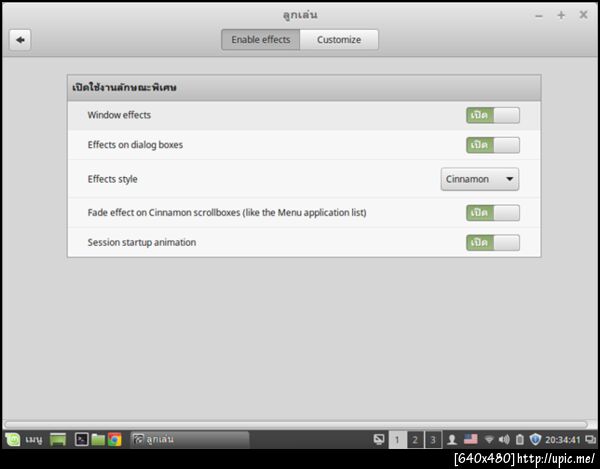Click the window list icon at panel end
Image resolution: width=600 pixels, height=469 pixels.
coord(590,440)
